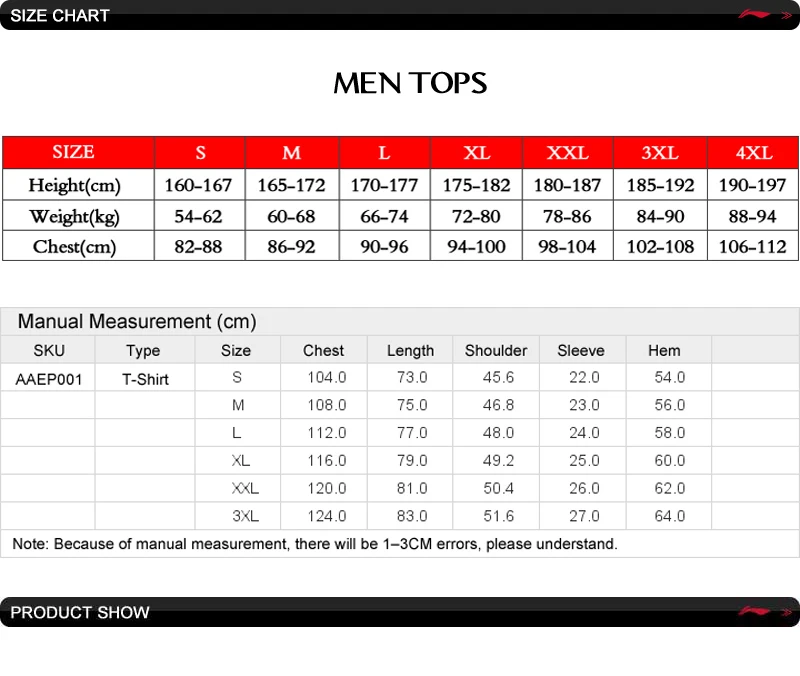Image resolution: width=800 pixels, height=676 pixels.
Task: Click the SIZE CHART banner title
Action: coord(60,16)
